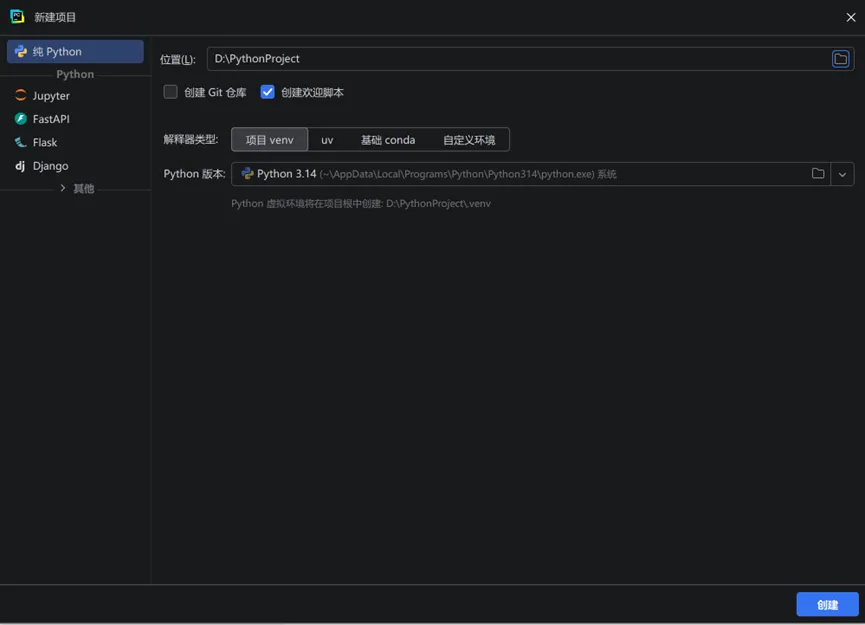865x625 pixels.
Task: Click the 解释器类型: label
Action: click(191, 140)
